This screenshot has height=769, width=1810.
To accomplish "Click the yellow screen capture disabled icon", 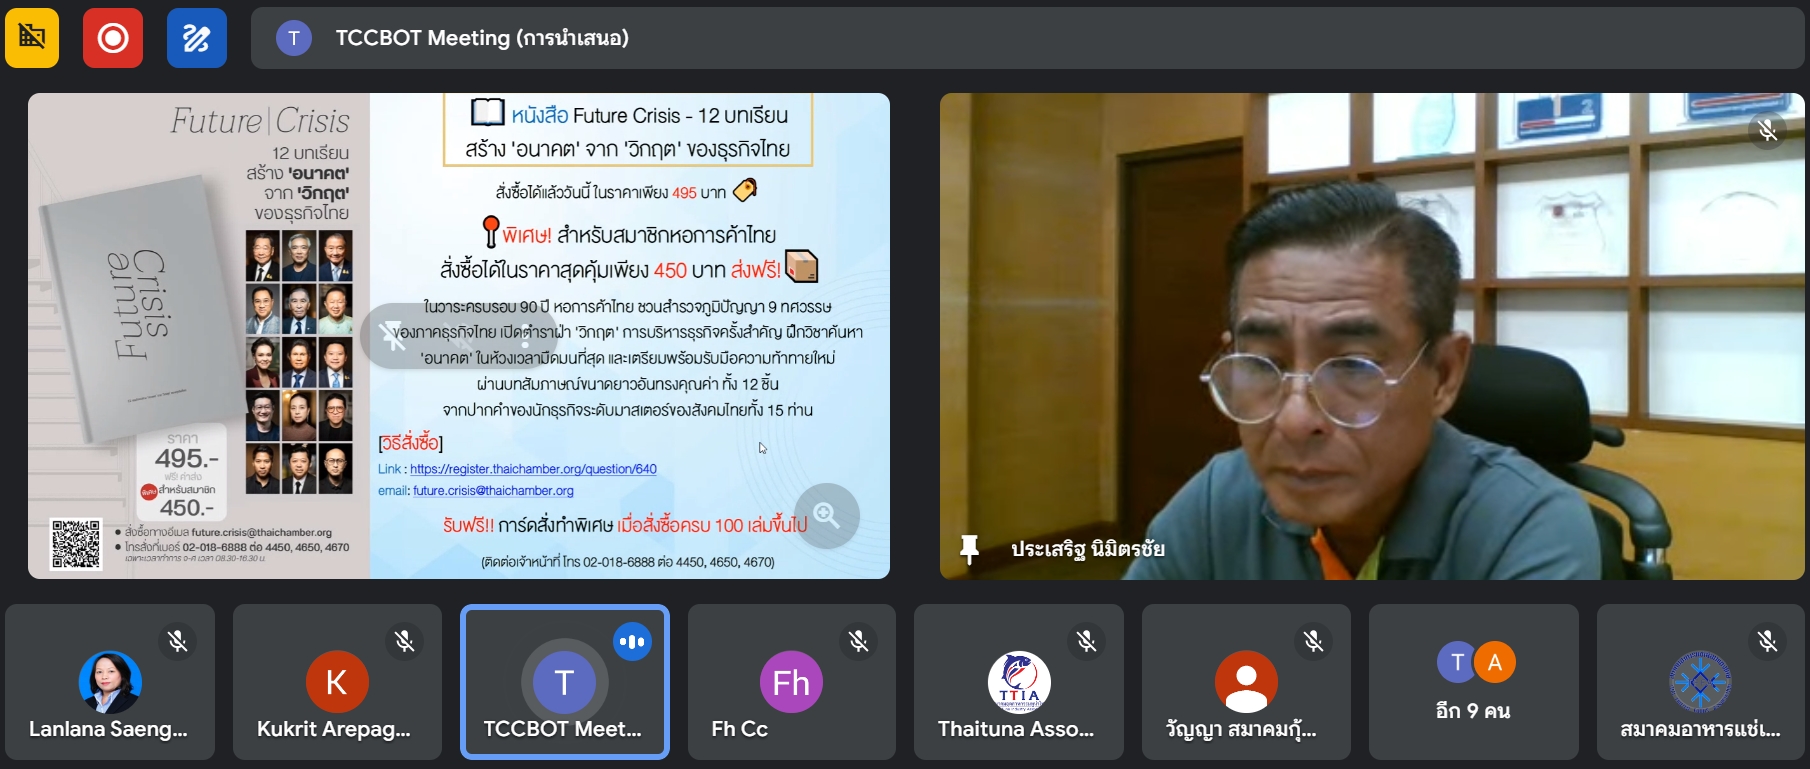I will tap(32, 38).
